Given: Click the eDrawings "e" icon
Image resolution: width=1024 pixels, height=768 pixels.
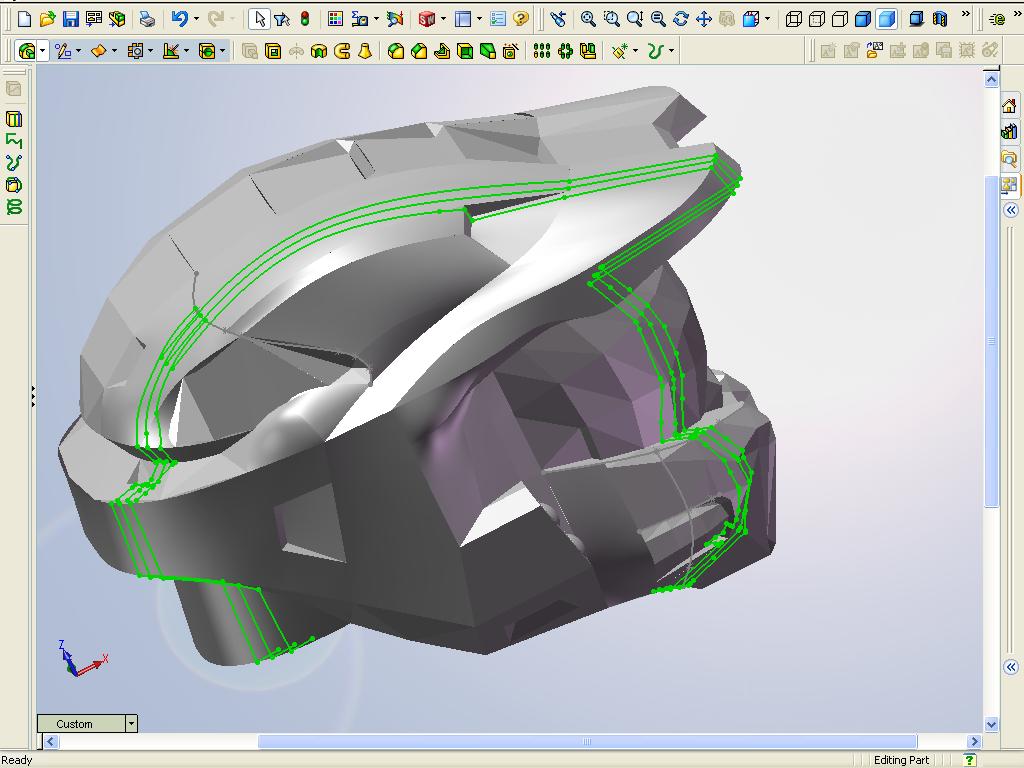Looking at the screenshot, I should point(997,19).
